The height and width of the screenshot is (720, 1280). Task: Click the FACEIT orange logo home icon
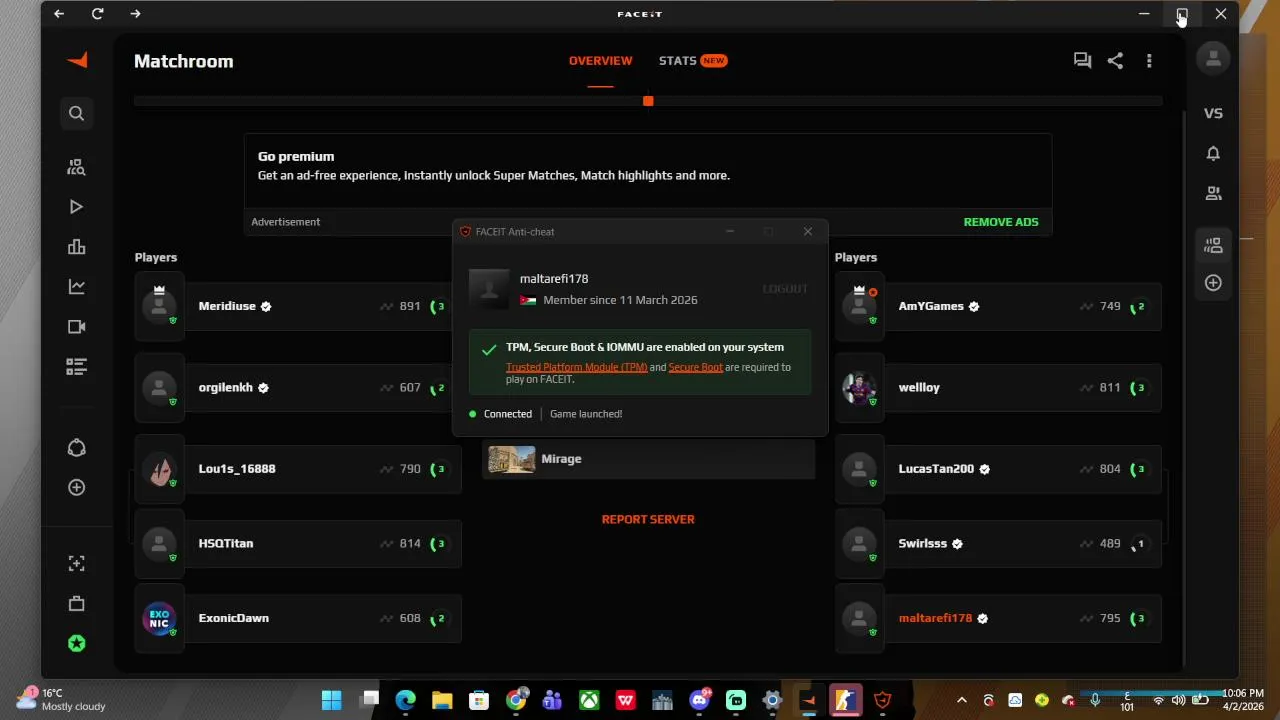[77, 60]
